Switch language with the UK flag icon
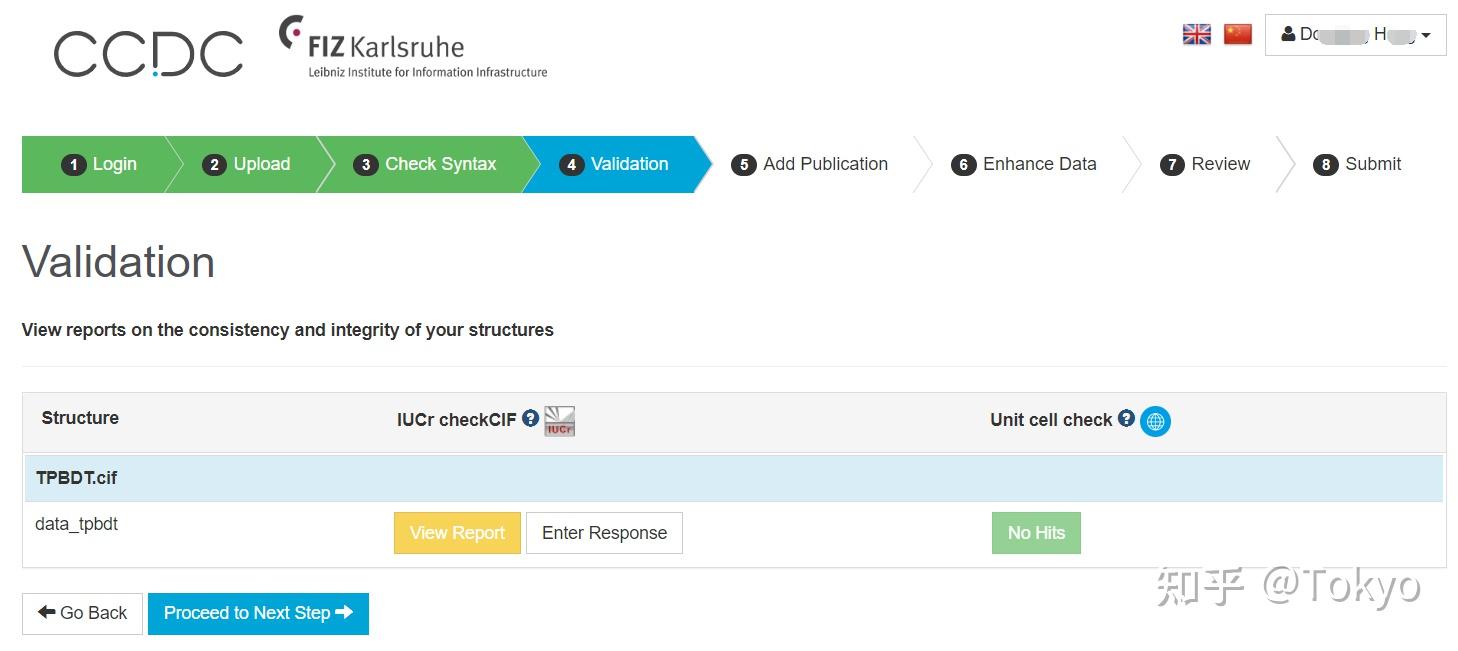Viewport: 1458px width, 651px height. click(x=1196, y=35)
